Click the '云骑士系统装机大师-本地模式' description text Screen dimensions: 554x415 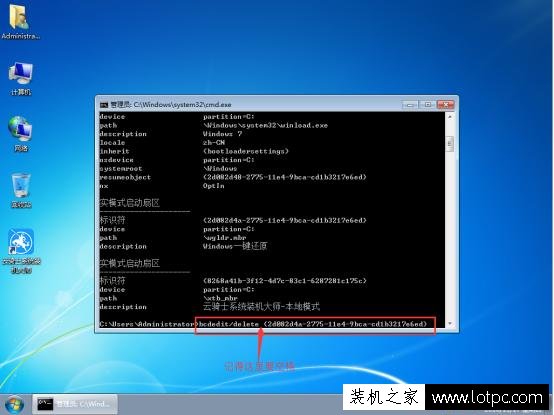coord(261,307)
